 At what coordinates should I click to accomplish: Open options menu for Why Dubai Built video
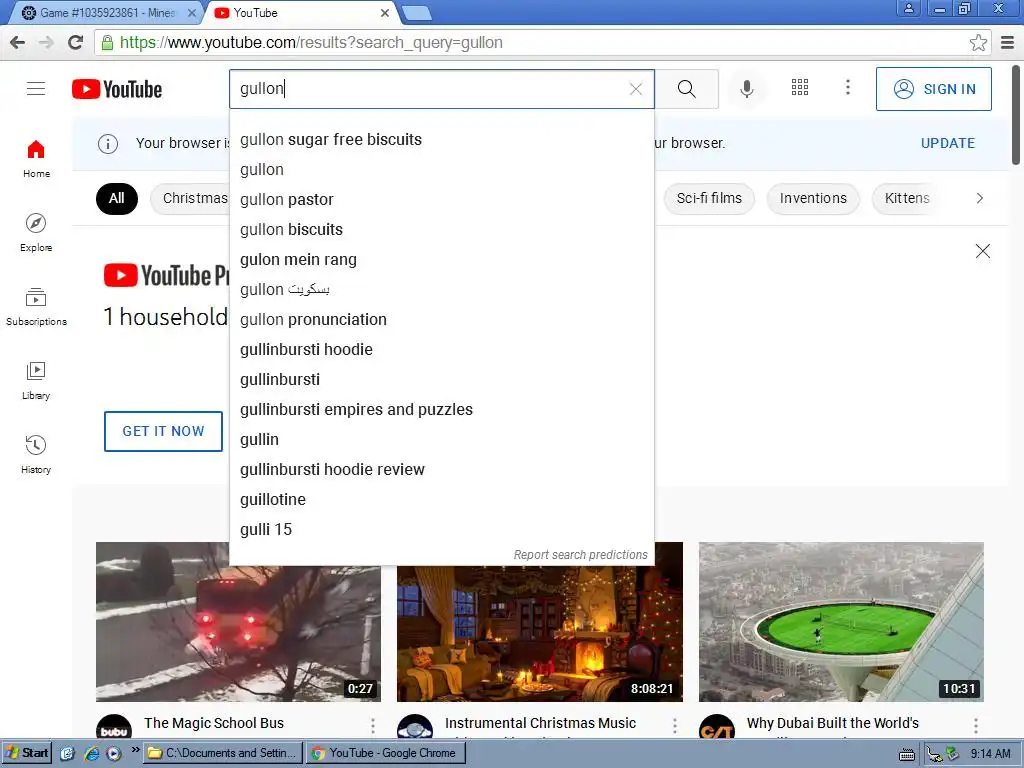pos(976,725)
